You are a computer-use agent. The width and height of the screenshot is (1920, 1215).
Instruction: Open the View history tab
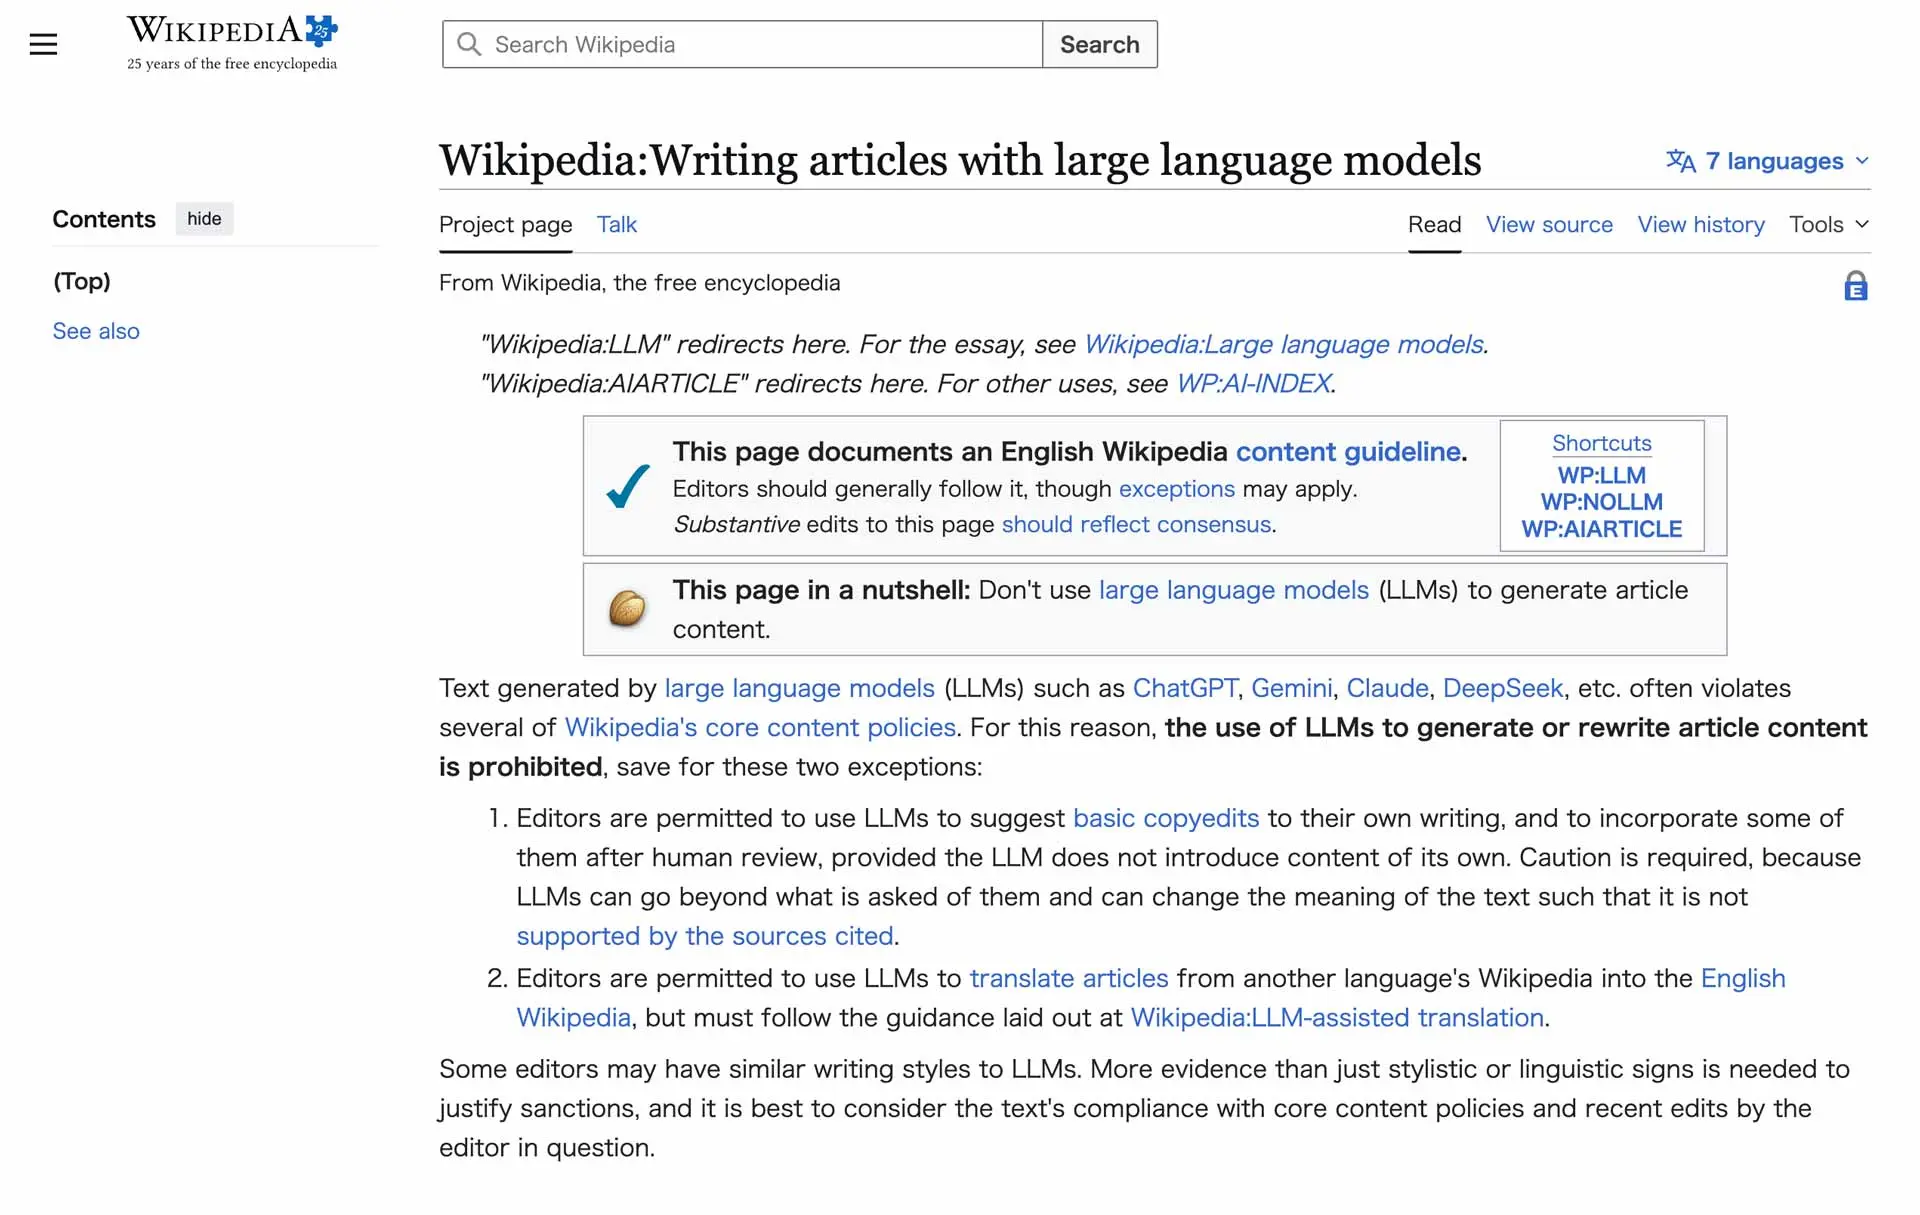(1700, 225)
